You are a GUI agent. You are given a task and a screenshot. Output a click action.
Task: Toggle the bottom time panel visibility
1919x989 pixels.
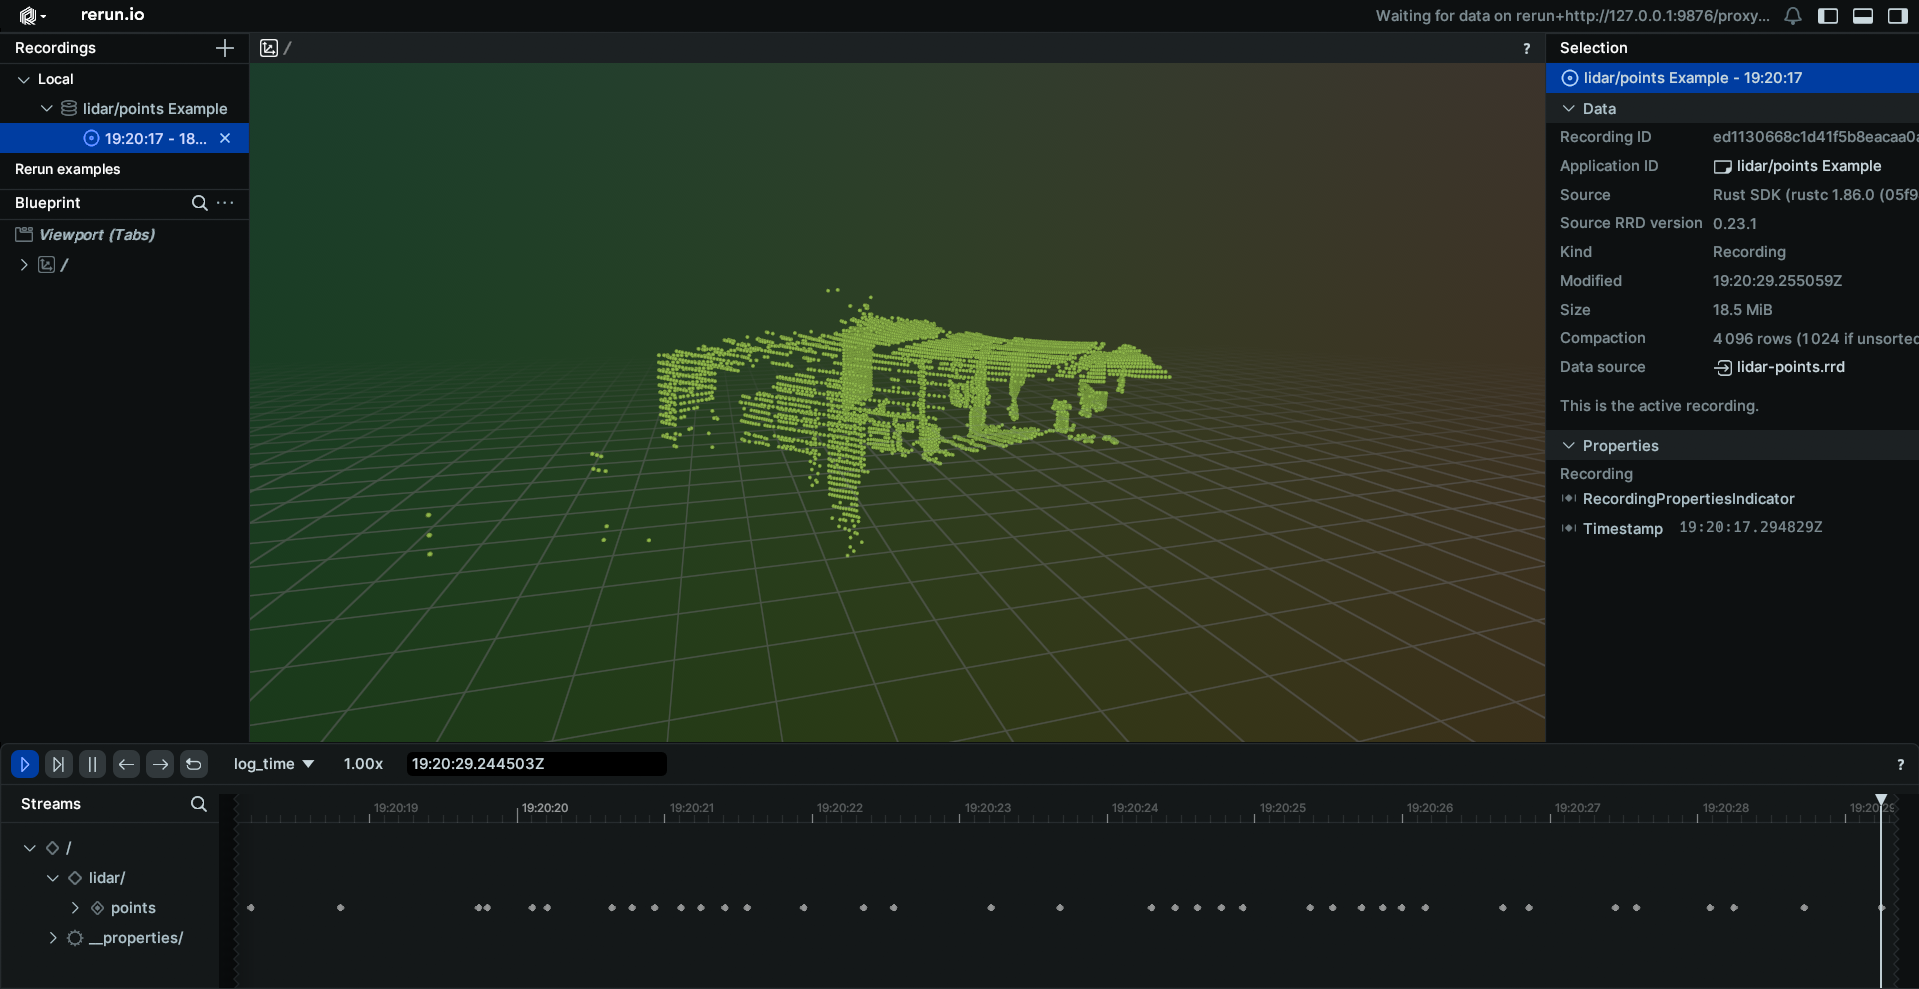(1863, 16)
